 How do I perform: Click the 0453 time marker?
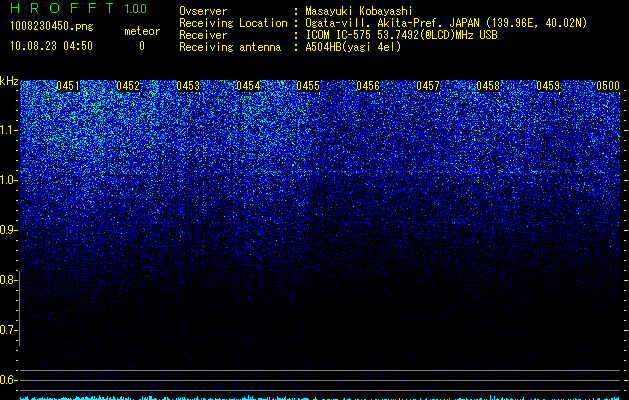point(188,86)
